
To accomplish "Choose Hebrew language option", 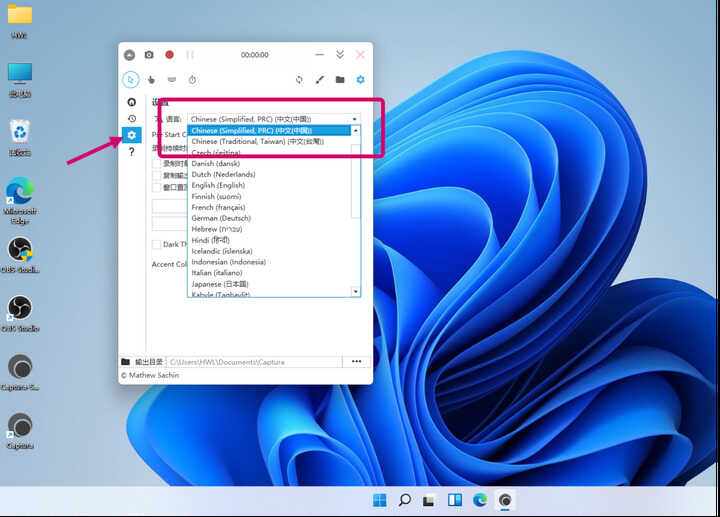I will (x=269, y=229).
